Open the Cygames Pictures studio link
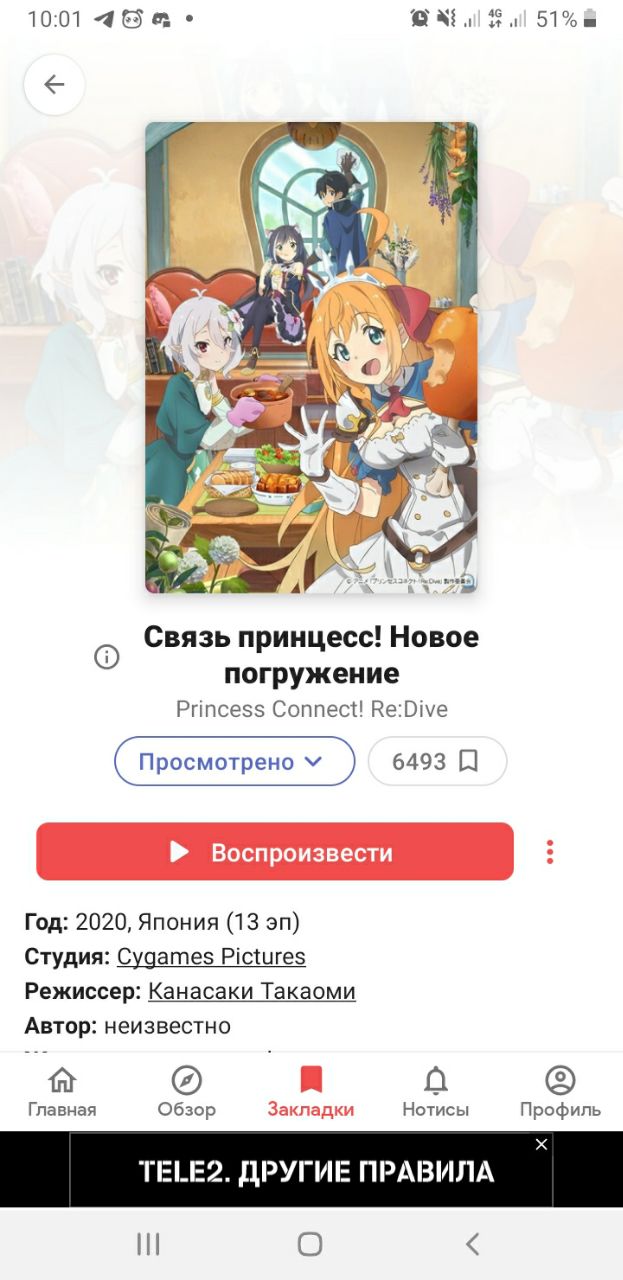The image size is (623, 1280). tap(211, 957)
